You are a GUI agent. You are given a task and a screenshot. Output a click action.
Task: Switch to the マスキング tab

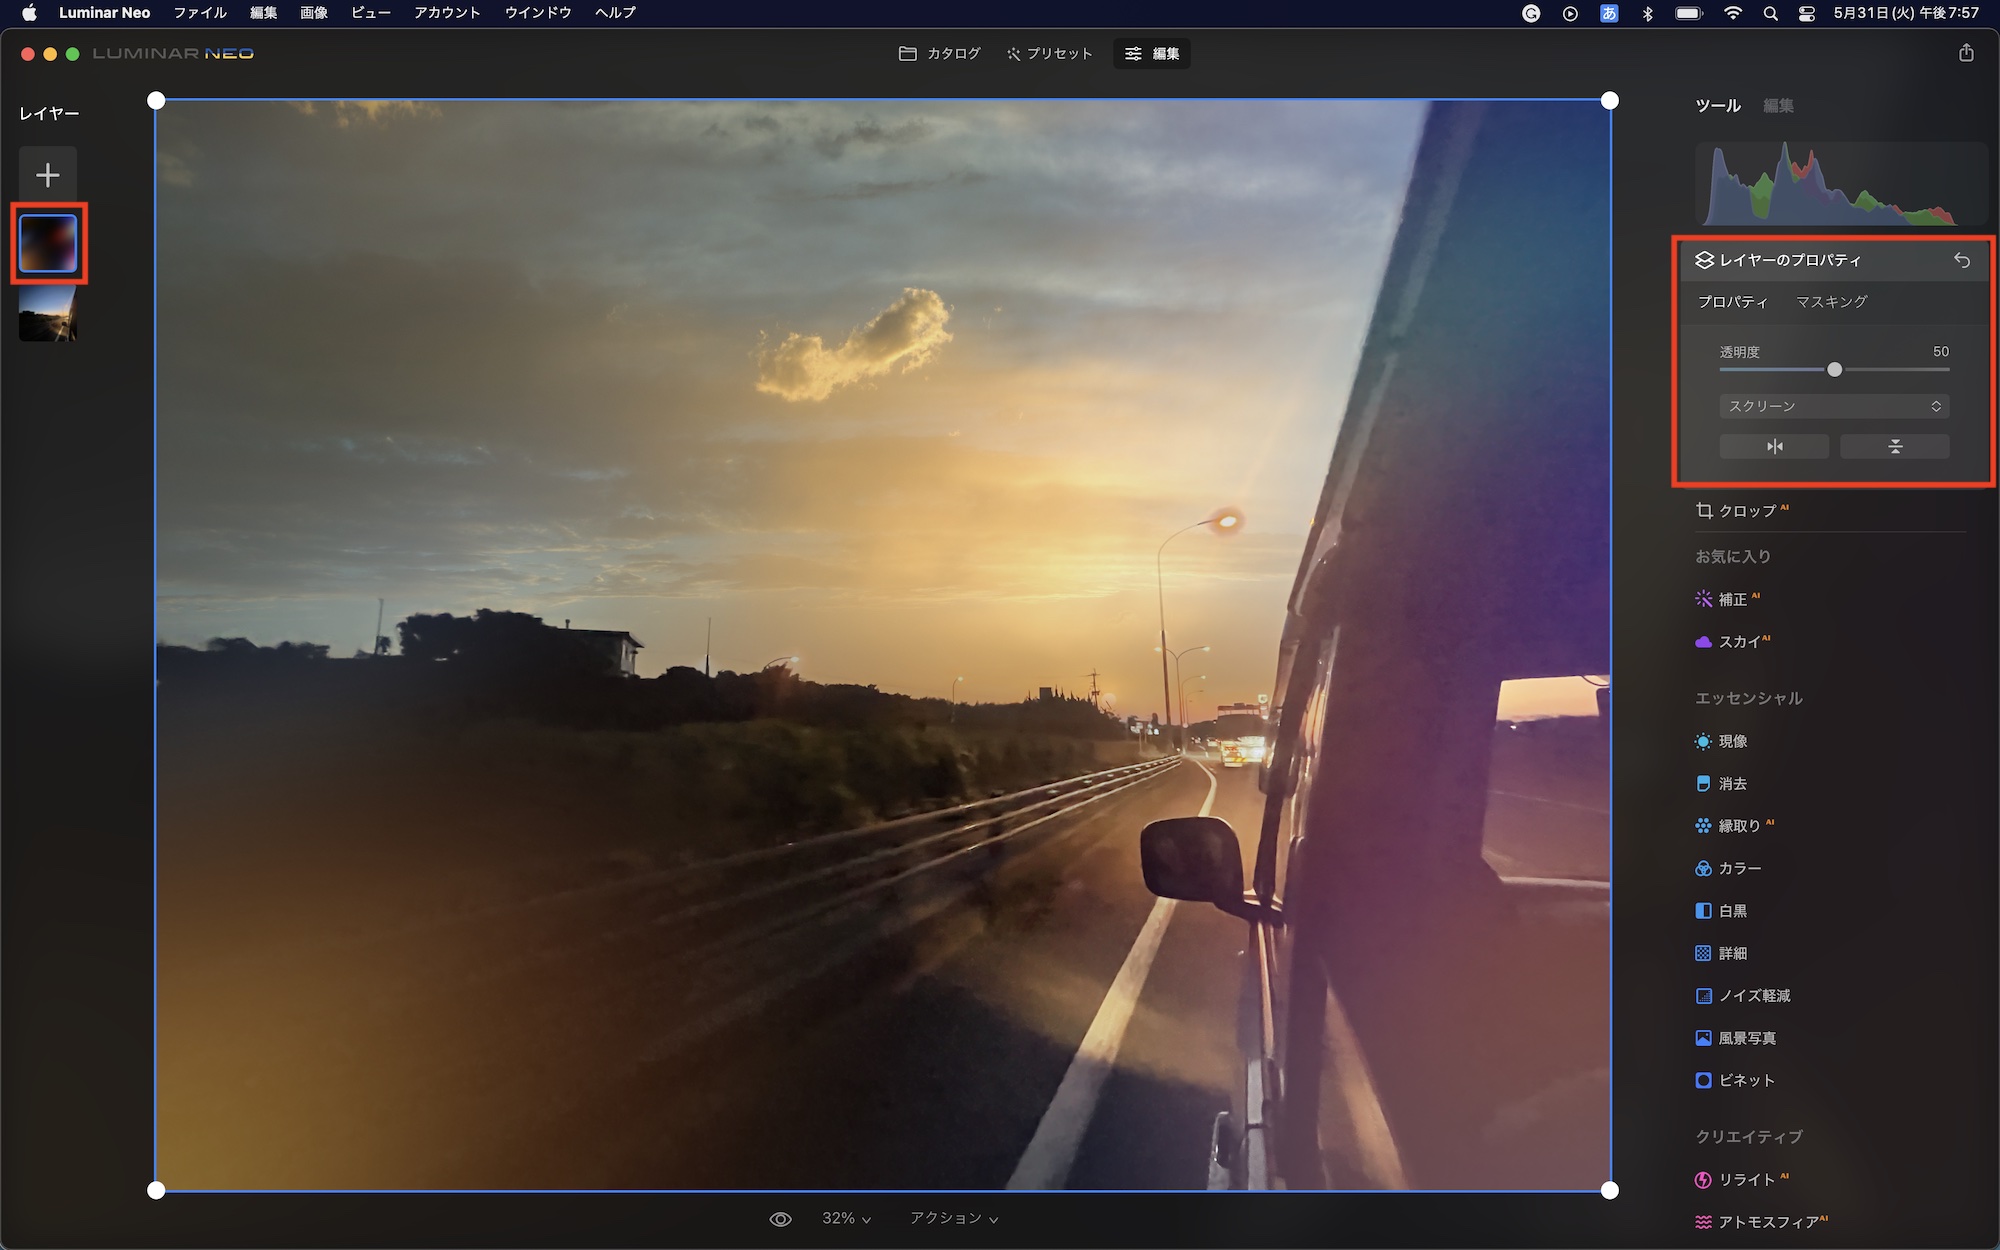pyautogui.click(x=1831, y=302)
